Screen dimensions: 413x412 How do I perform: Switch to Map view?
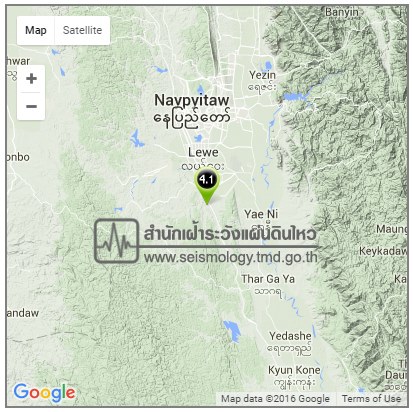(x=36, y=30)
